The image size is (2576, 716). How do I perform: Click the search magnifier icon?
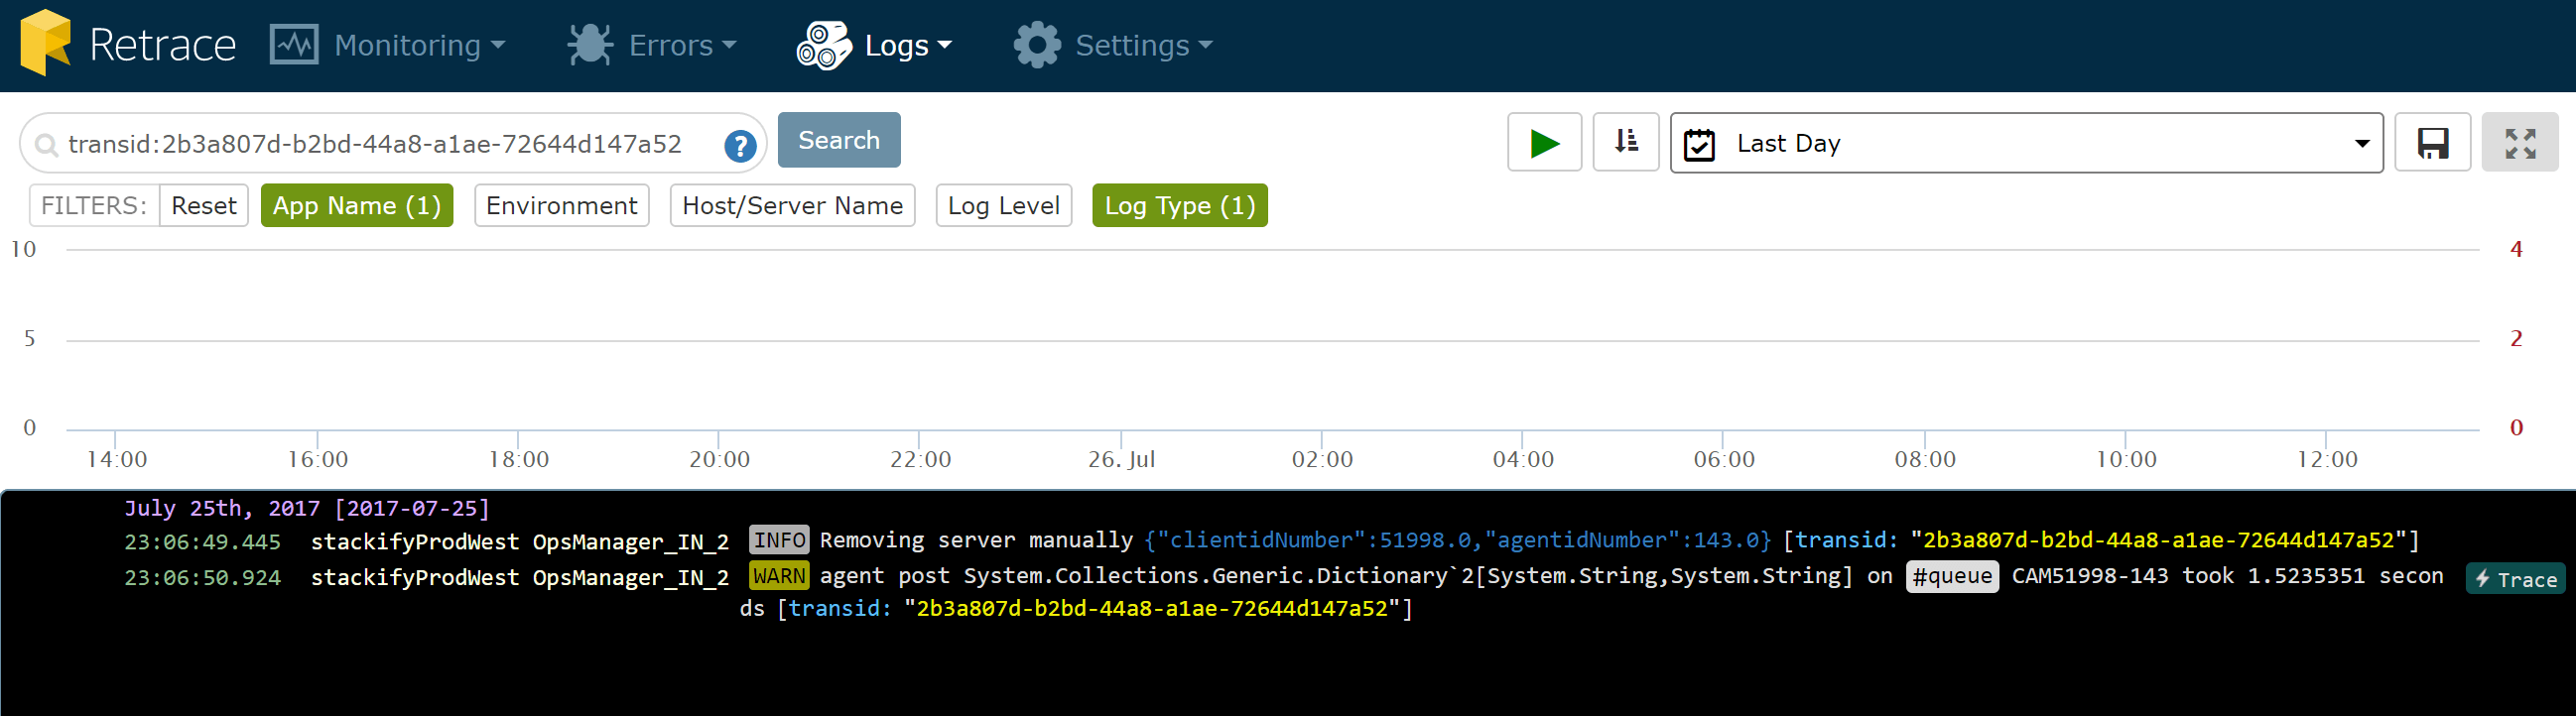pos(46,146)
